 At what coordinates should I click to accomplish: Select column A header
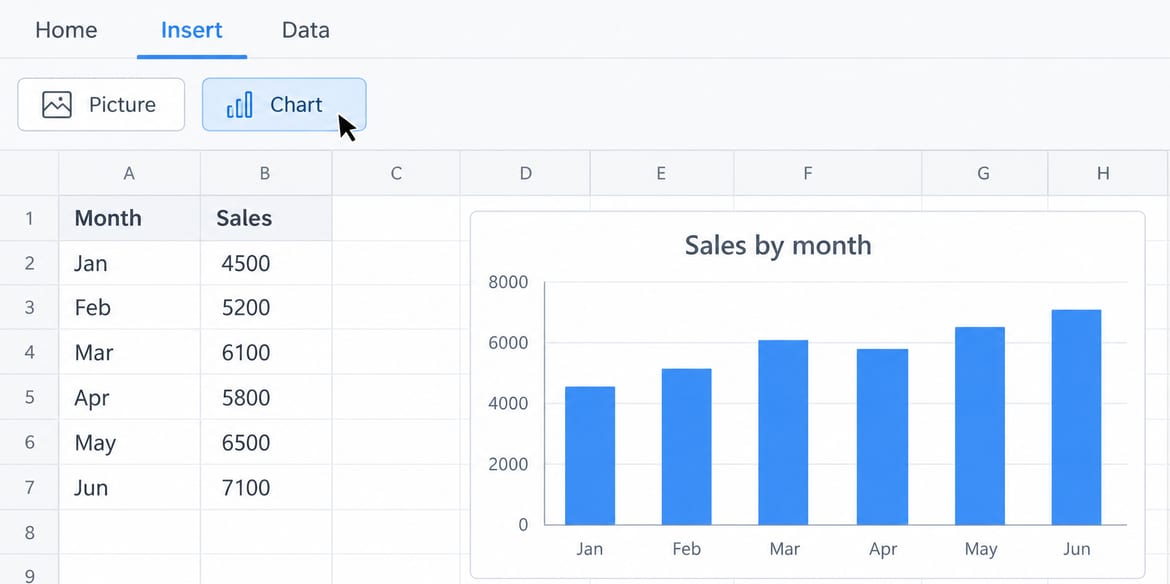[129, 173]
